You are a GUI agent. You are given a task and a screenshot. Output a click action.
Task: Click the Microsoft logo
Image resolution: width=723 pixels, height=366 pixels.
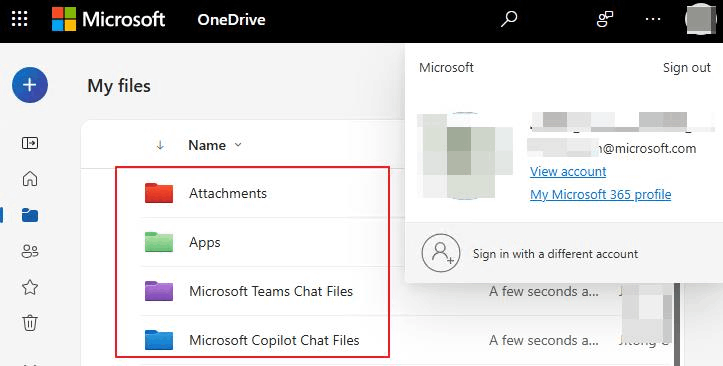click(109, 19)
